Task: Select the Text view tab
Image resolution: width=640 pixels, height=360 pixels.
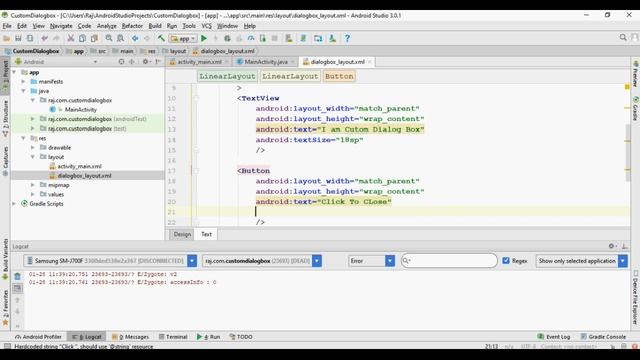Action: click(206, 234)
